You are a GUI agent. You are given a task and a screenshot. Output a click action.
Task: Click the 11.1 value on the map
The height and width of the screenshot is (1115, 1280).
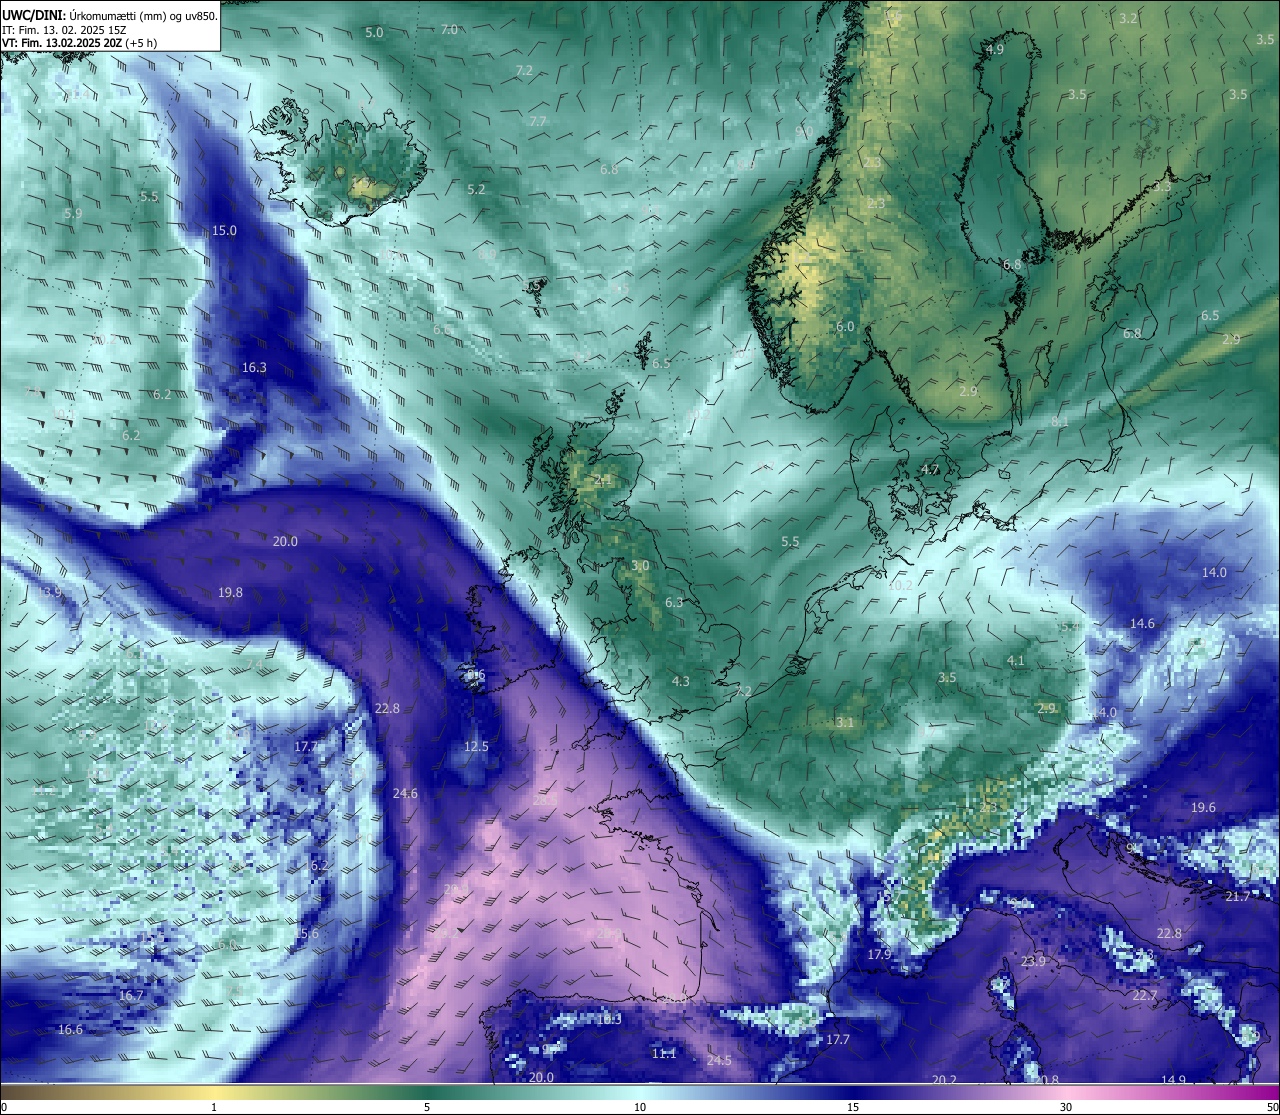[664, 1054]
